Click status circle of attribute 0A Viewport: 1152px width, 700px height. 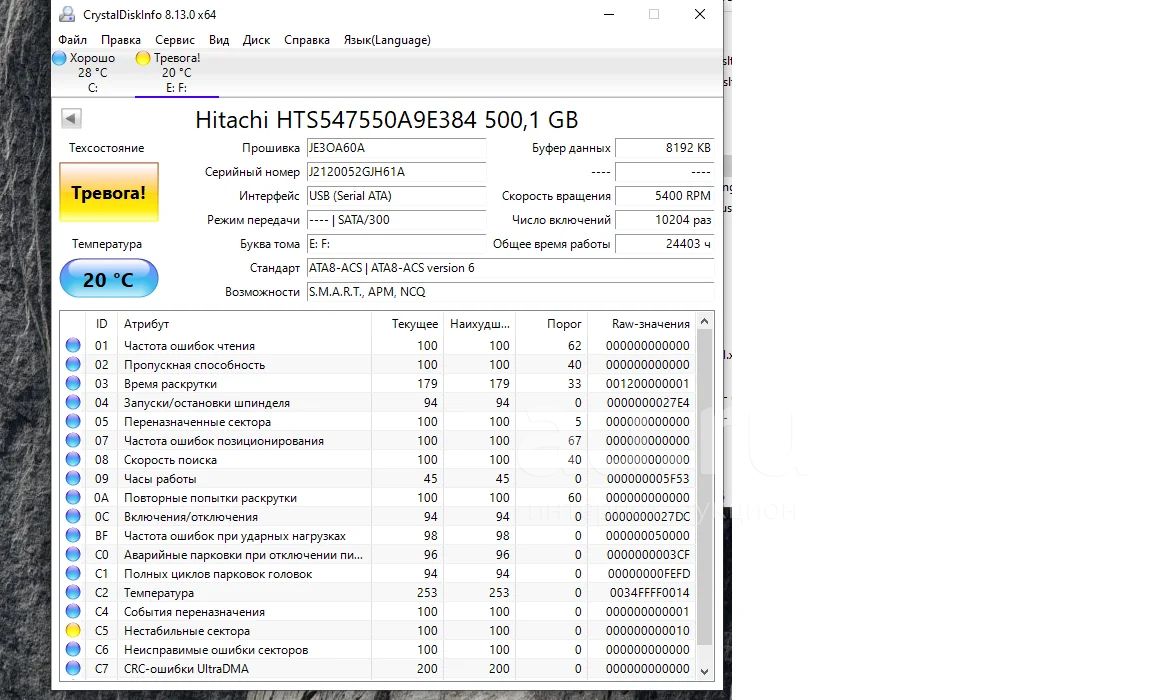tap(73, 497)
